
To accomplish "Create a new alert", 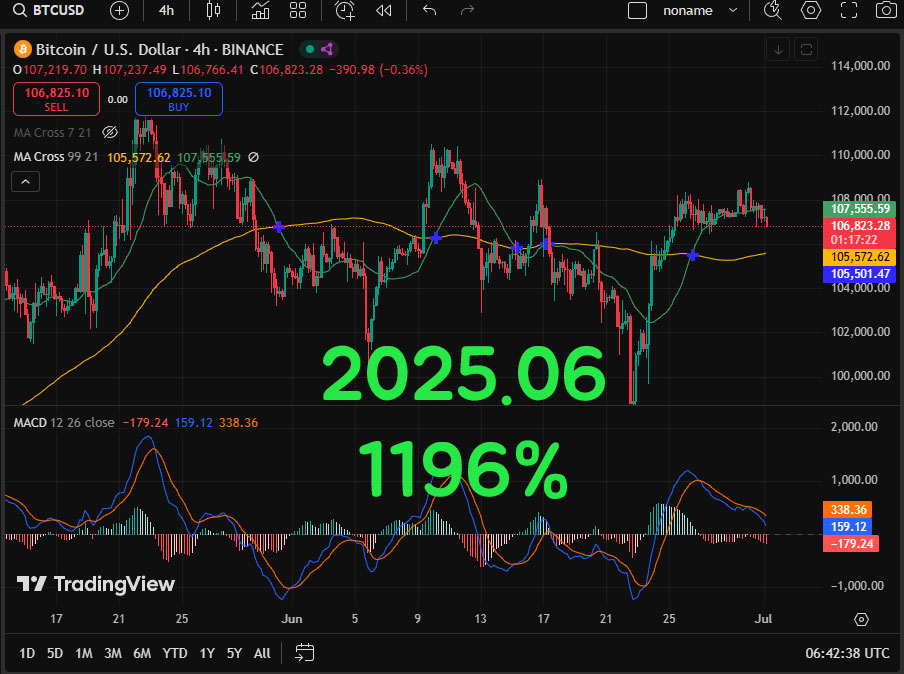I will click(345, 10).
